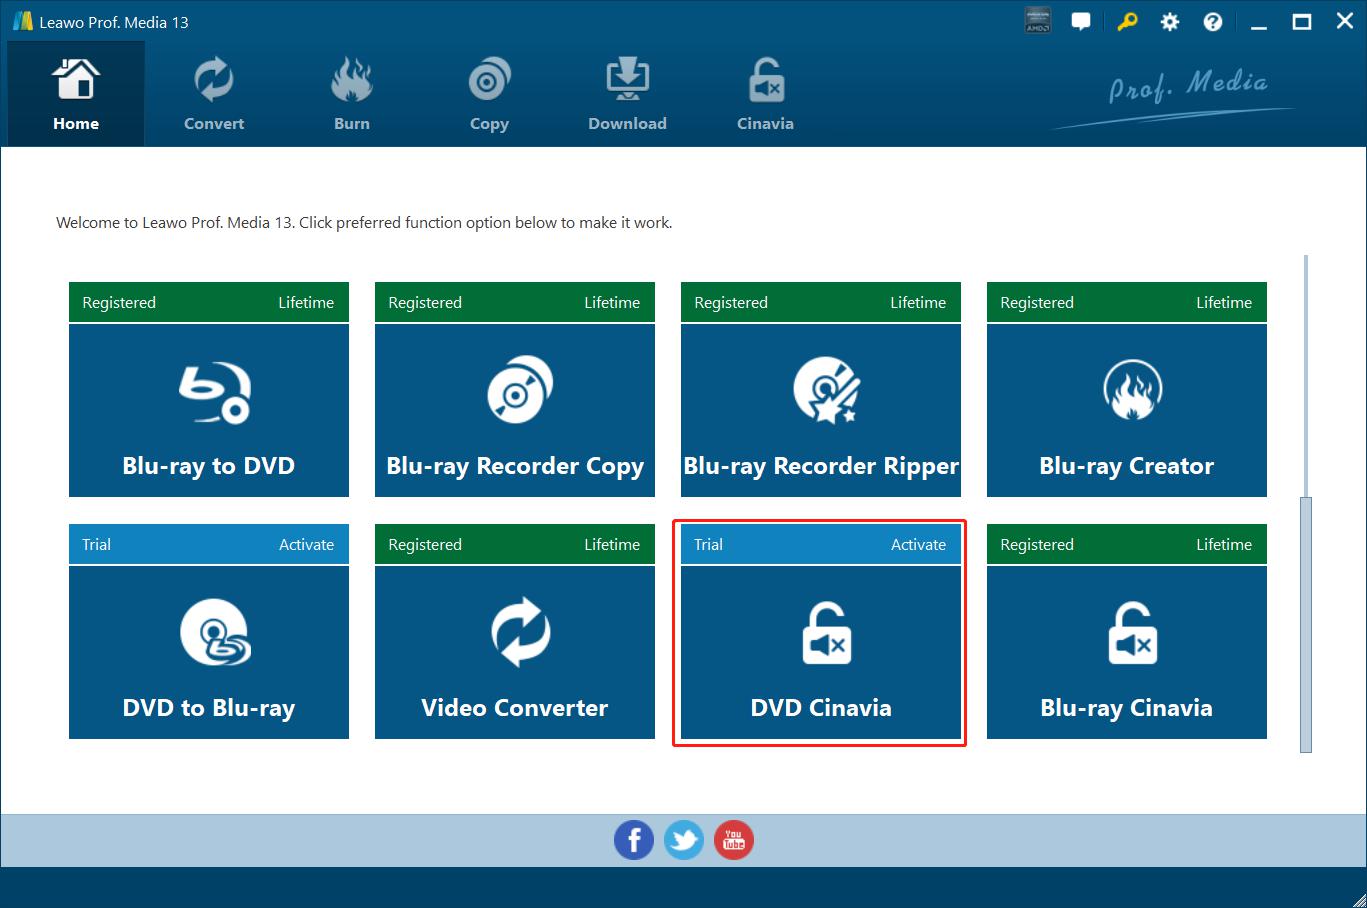The height and width of the screenshot is (908, 1367).
Task: Launch the Blu-ray Creator tile
Action: 1126,410
